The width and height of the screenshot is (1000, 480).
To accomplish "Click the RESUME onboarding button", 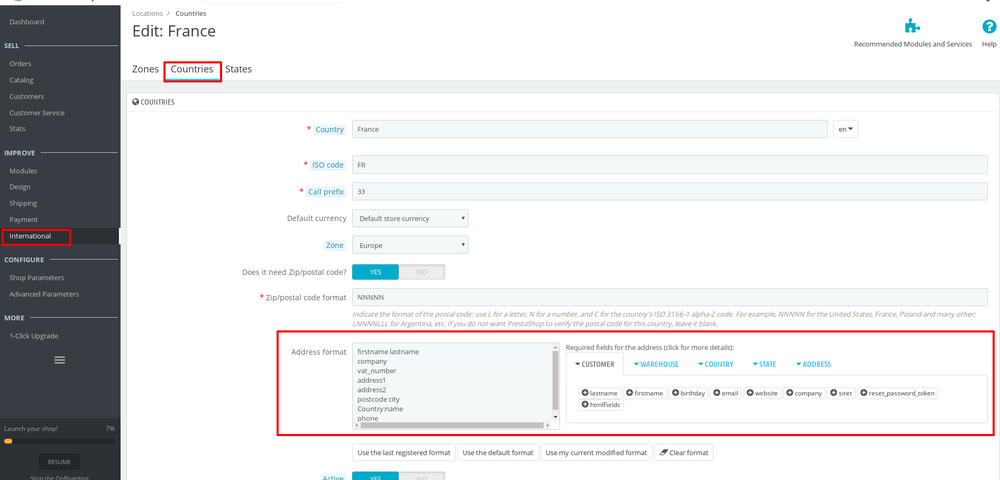I will click(60, 462).
